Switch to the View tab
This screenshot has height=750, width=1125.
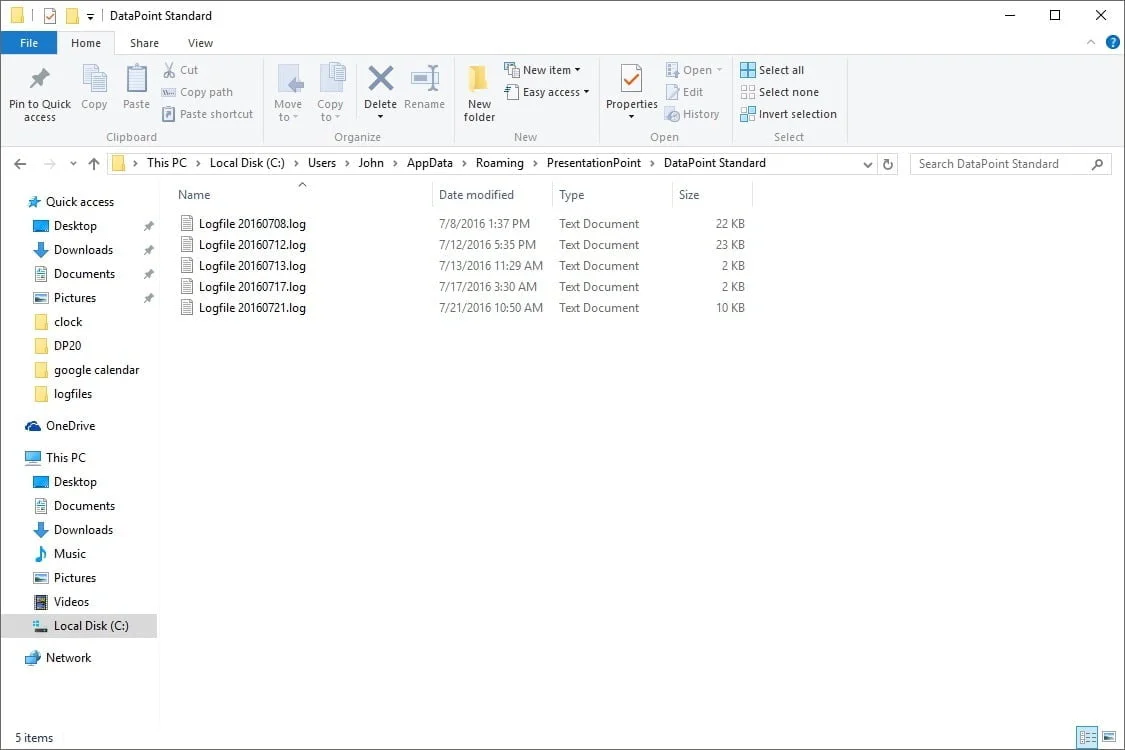(200, 43)
